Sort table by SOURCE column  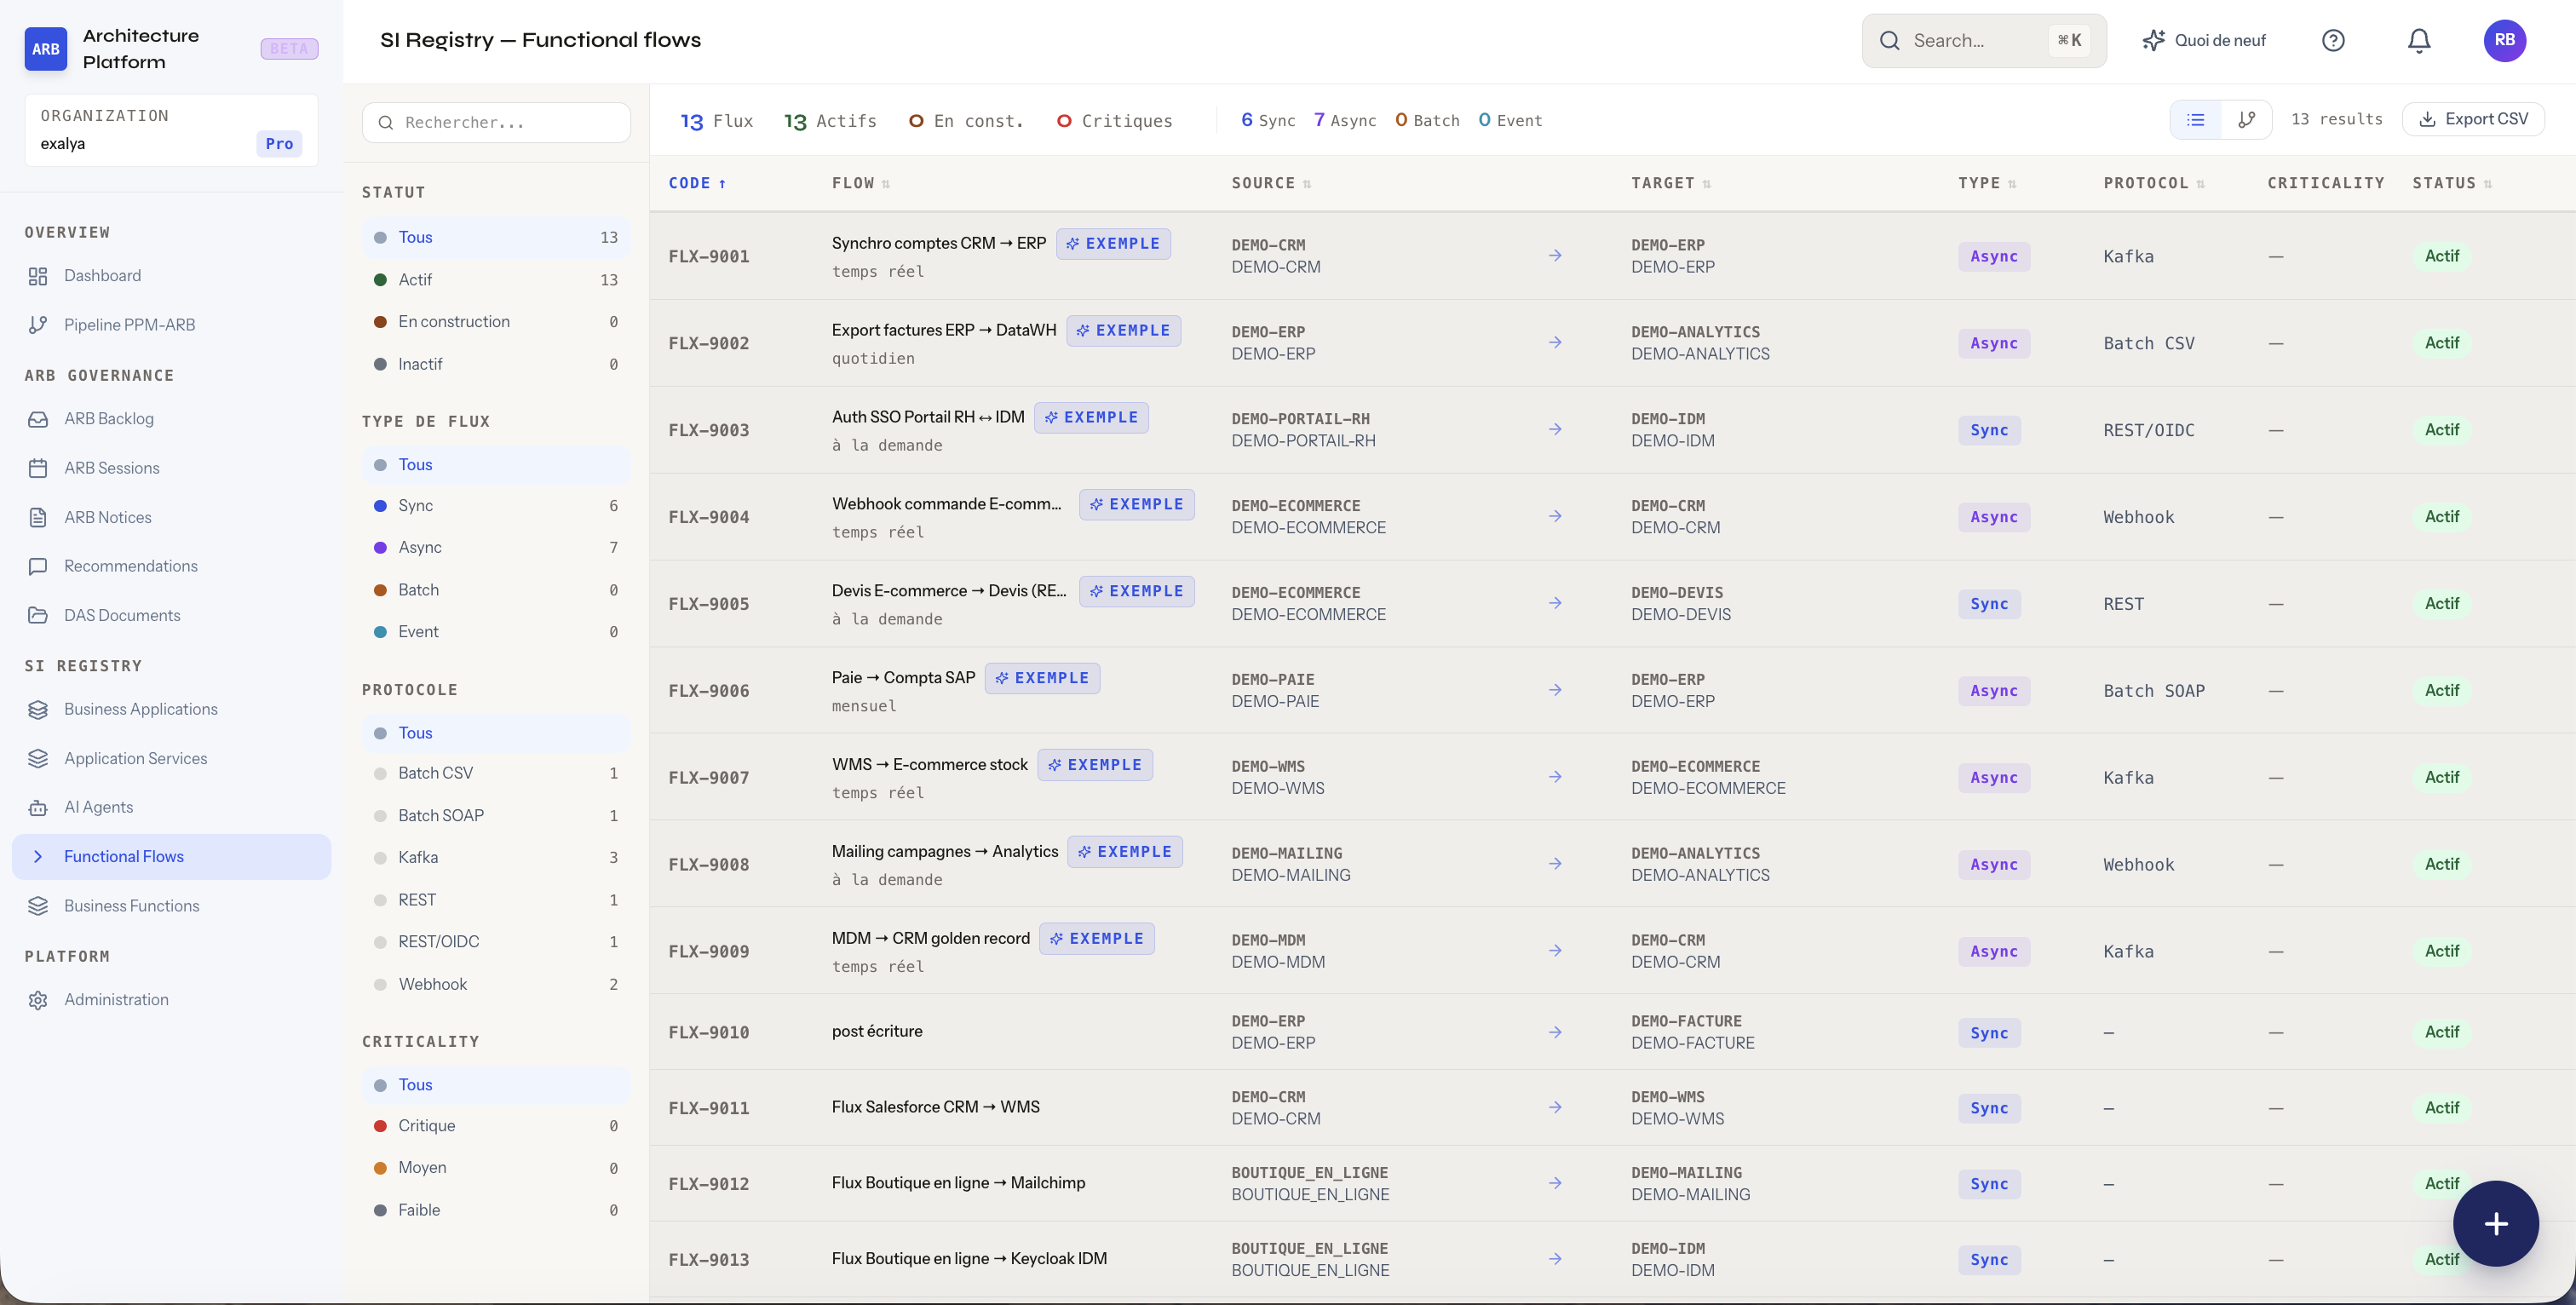[1271, 183]
